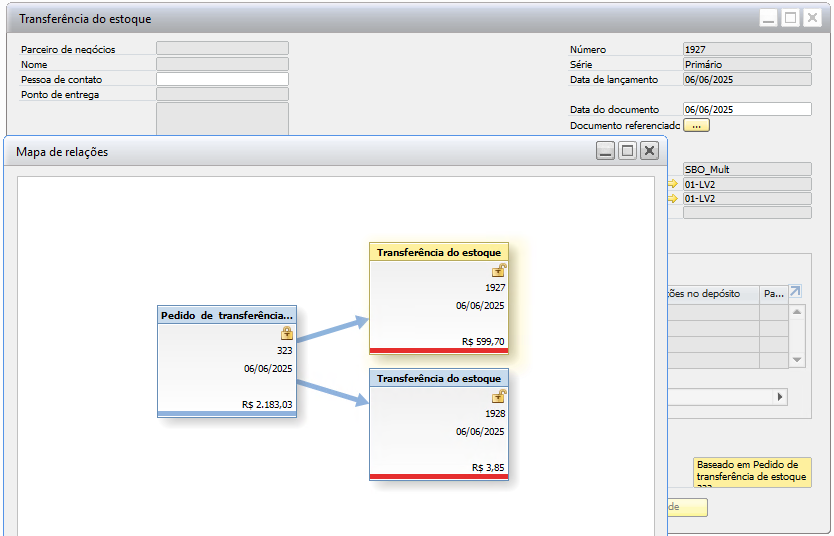The height and width of the screenshot is (536, 834).
Task: Select the highlighted Transferência do estoque 1927 node header
Action: [439, 252]
